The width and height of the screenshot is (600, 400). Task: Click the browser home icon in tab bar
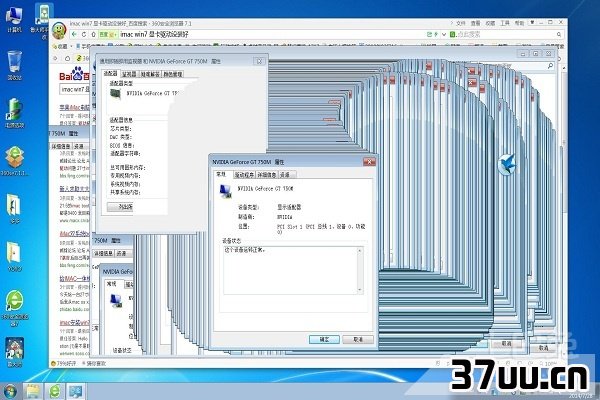pos(67,58)
